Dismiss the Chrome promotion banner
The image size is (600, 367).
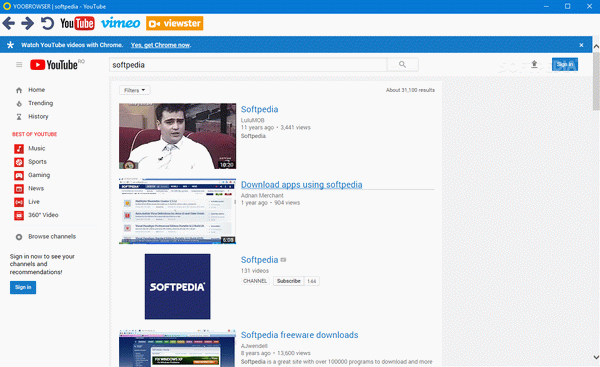pyautogui.click(x=581, y=45)
